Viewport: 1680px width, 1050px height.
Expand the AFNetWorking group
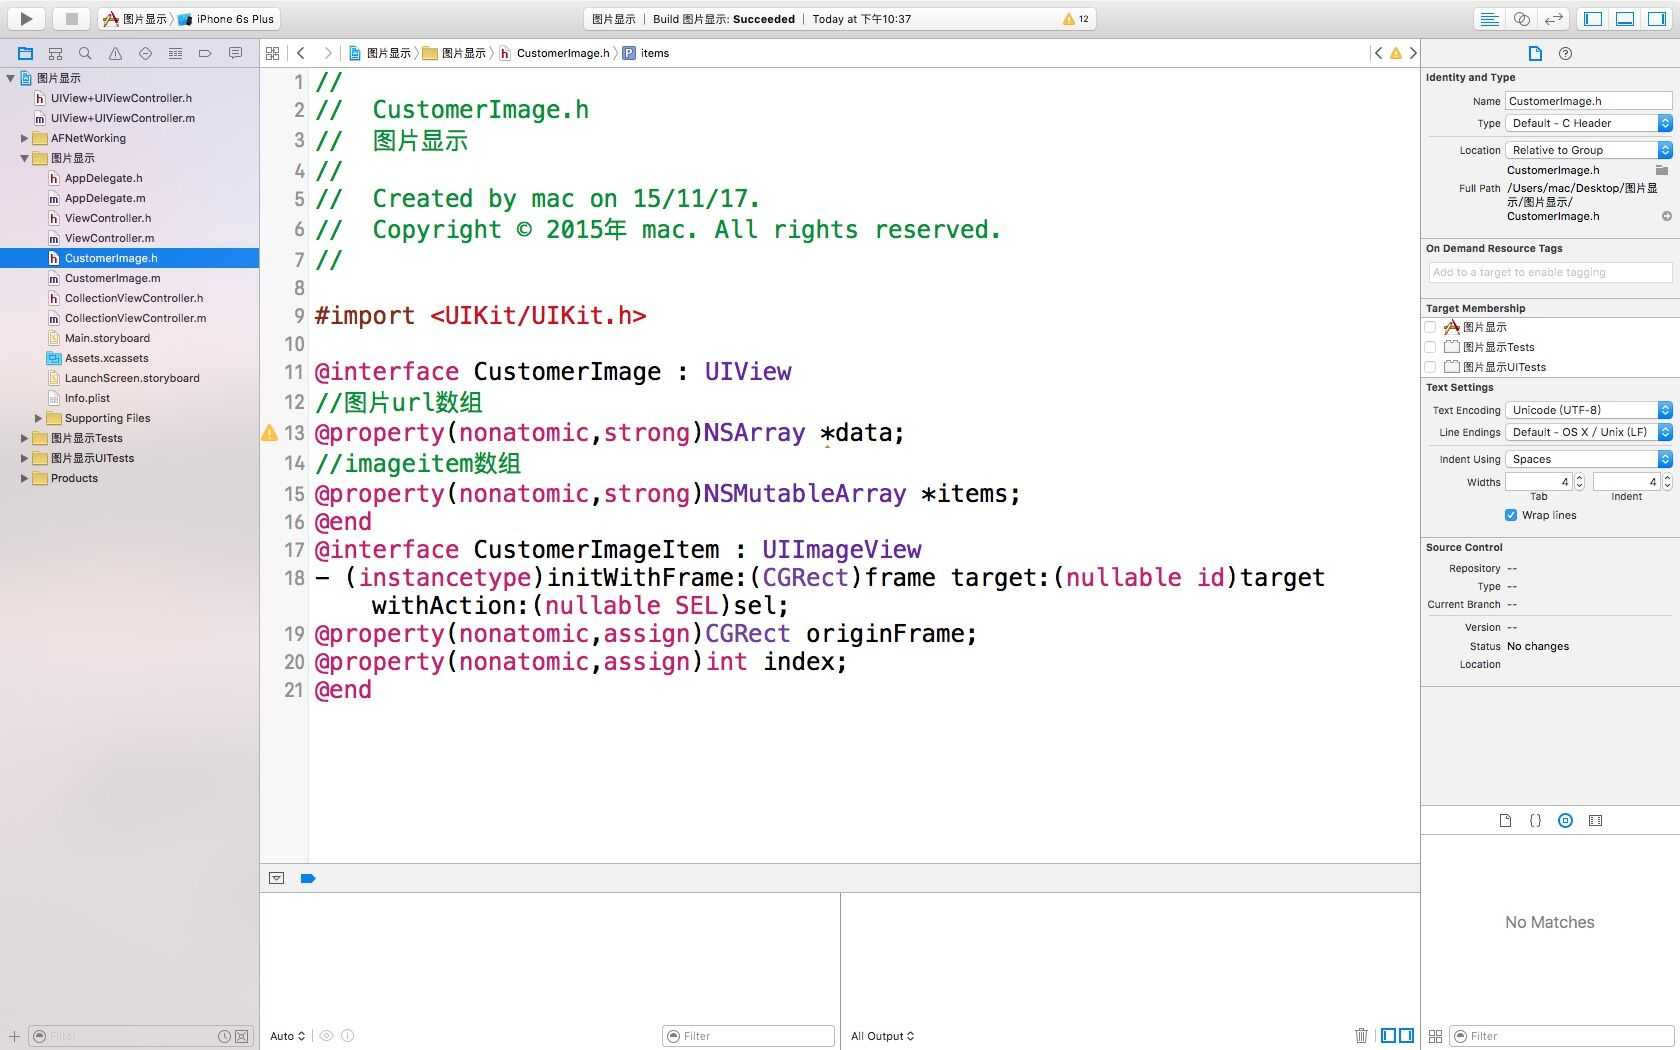(x=24, y=138)
